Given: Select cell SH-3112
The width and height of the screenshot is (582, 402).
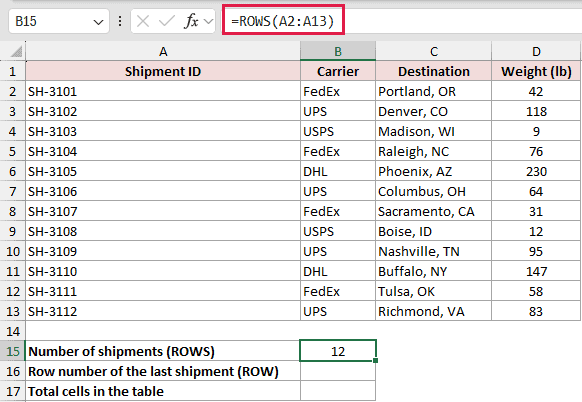Looking at the screenshot, I should point(163,311).
